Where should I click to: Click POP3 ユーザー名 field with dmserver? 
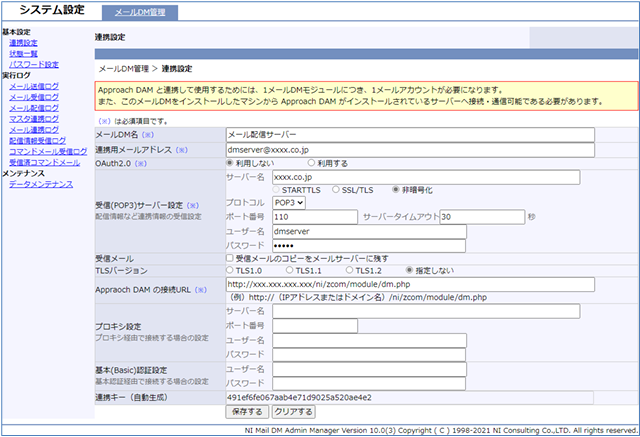[x=369, y=232]
